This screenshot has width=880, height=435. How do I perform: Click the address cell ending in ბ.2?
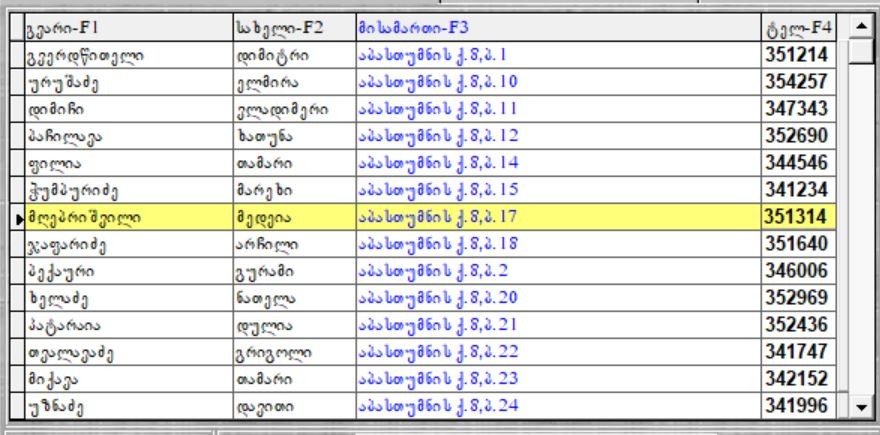(558, 271)
